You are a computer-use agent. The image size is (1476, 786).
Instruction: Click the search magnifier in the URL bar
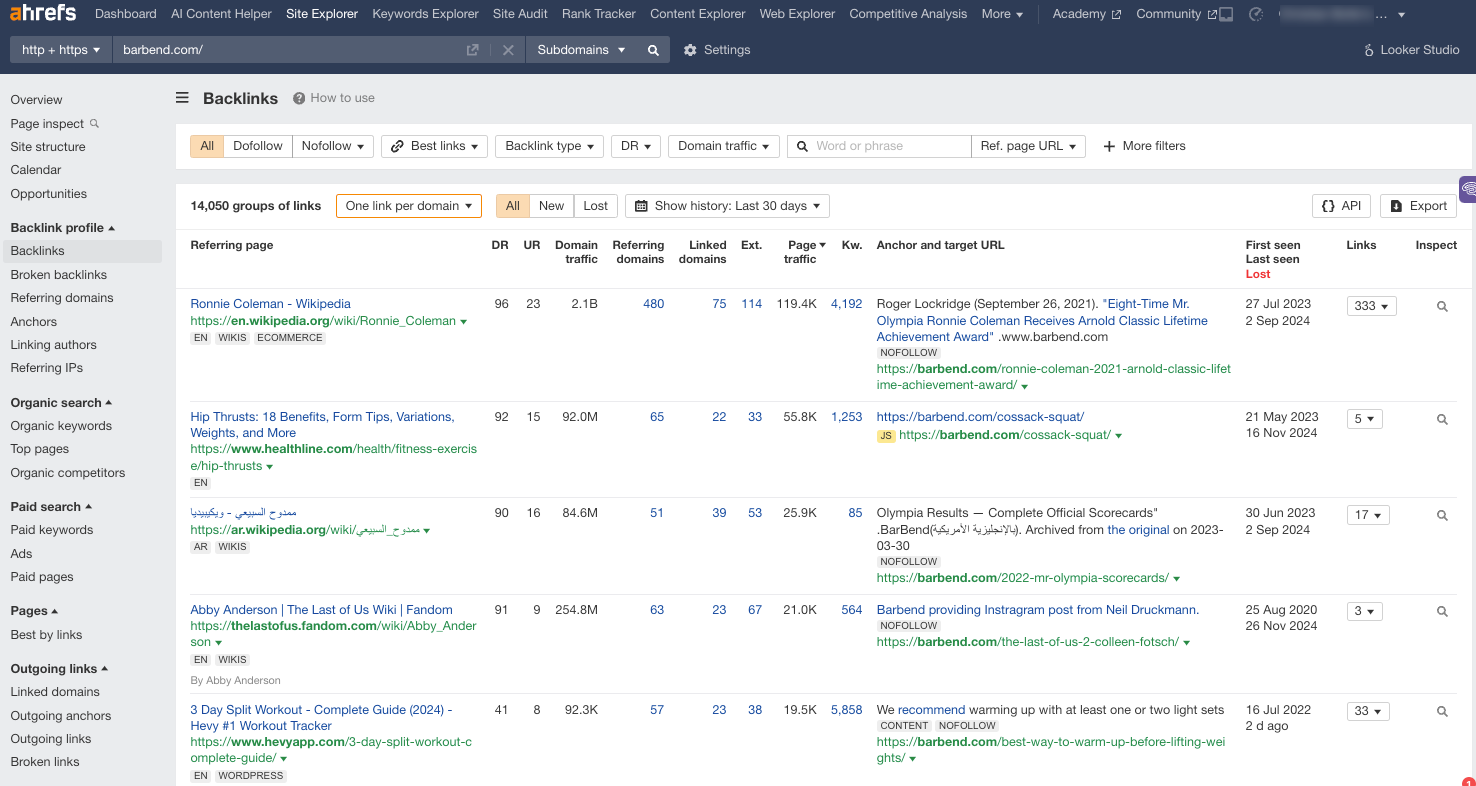[x=653, y=50]
